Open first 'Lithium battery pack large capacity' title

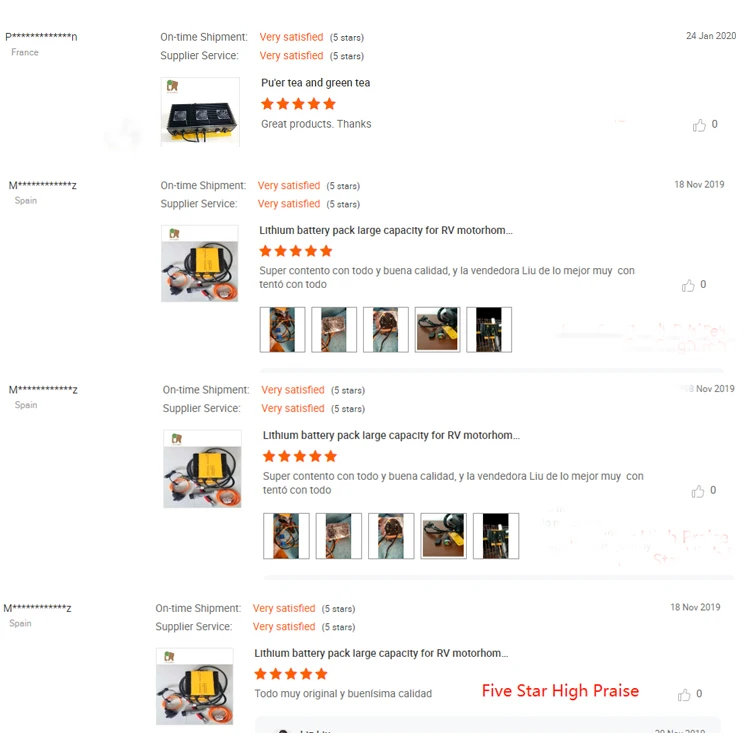point(386,231)
